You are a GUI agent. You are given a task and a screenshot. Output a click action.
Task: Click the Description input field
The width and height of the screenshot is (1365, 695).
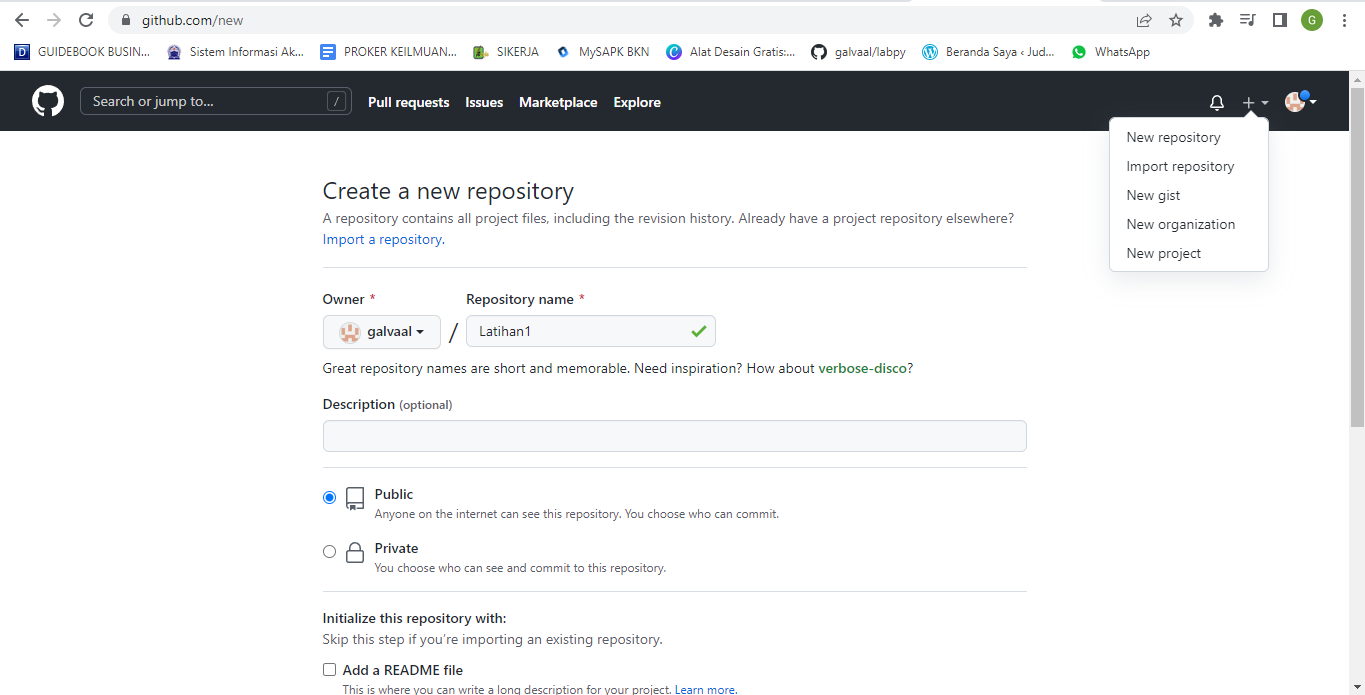click(x=674, y=436)
